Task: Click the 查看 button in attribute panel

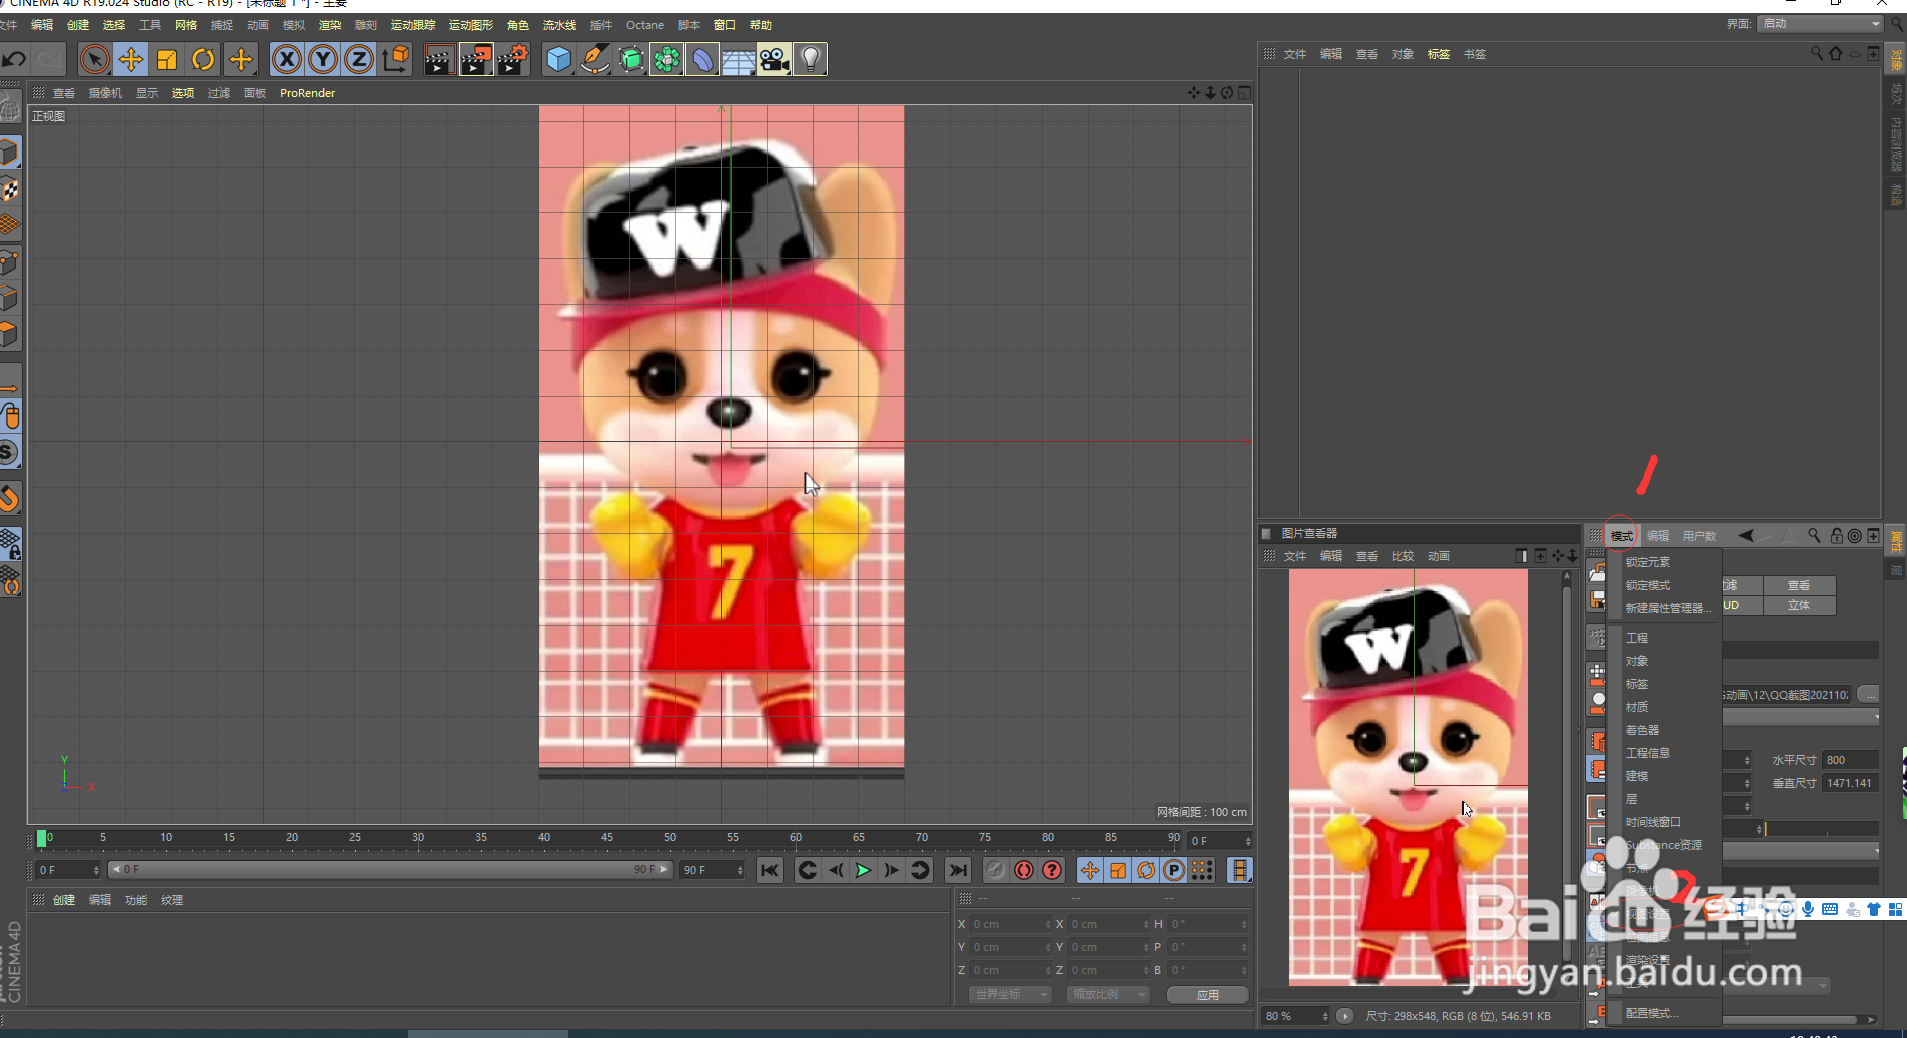Action: point(1799,585)
